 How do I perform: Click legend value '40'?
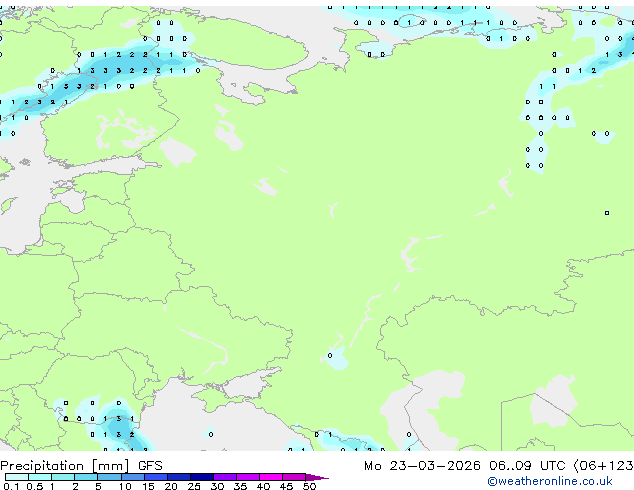tap(263, 486)
